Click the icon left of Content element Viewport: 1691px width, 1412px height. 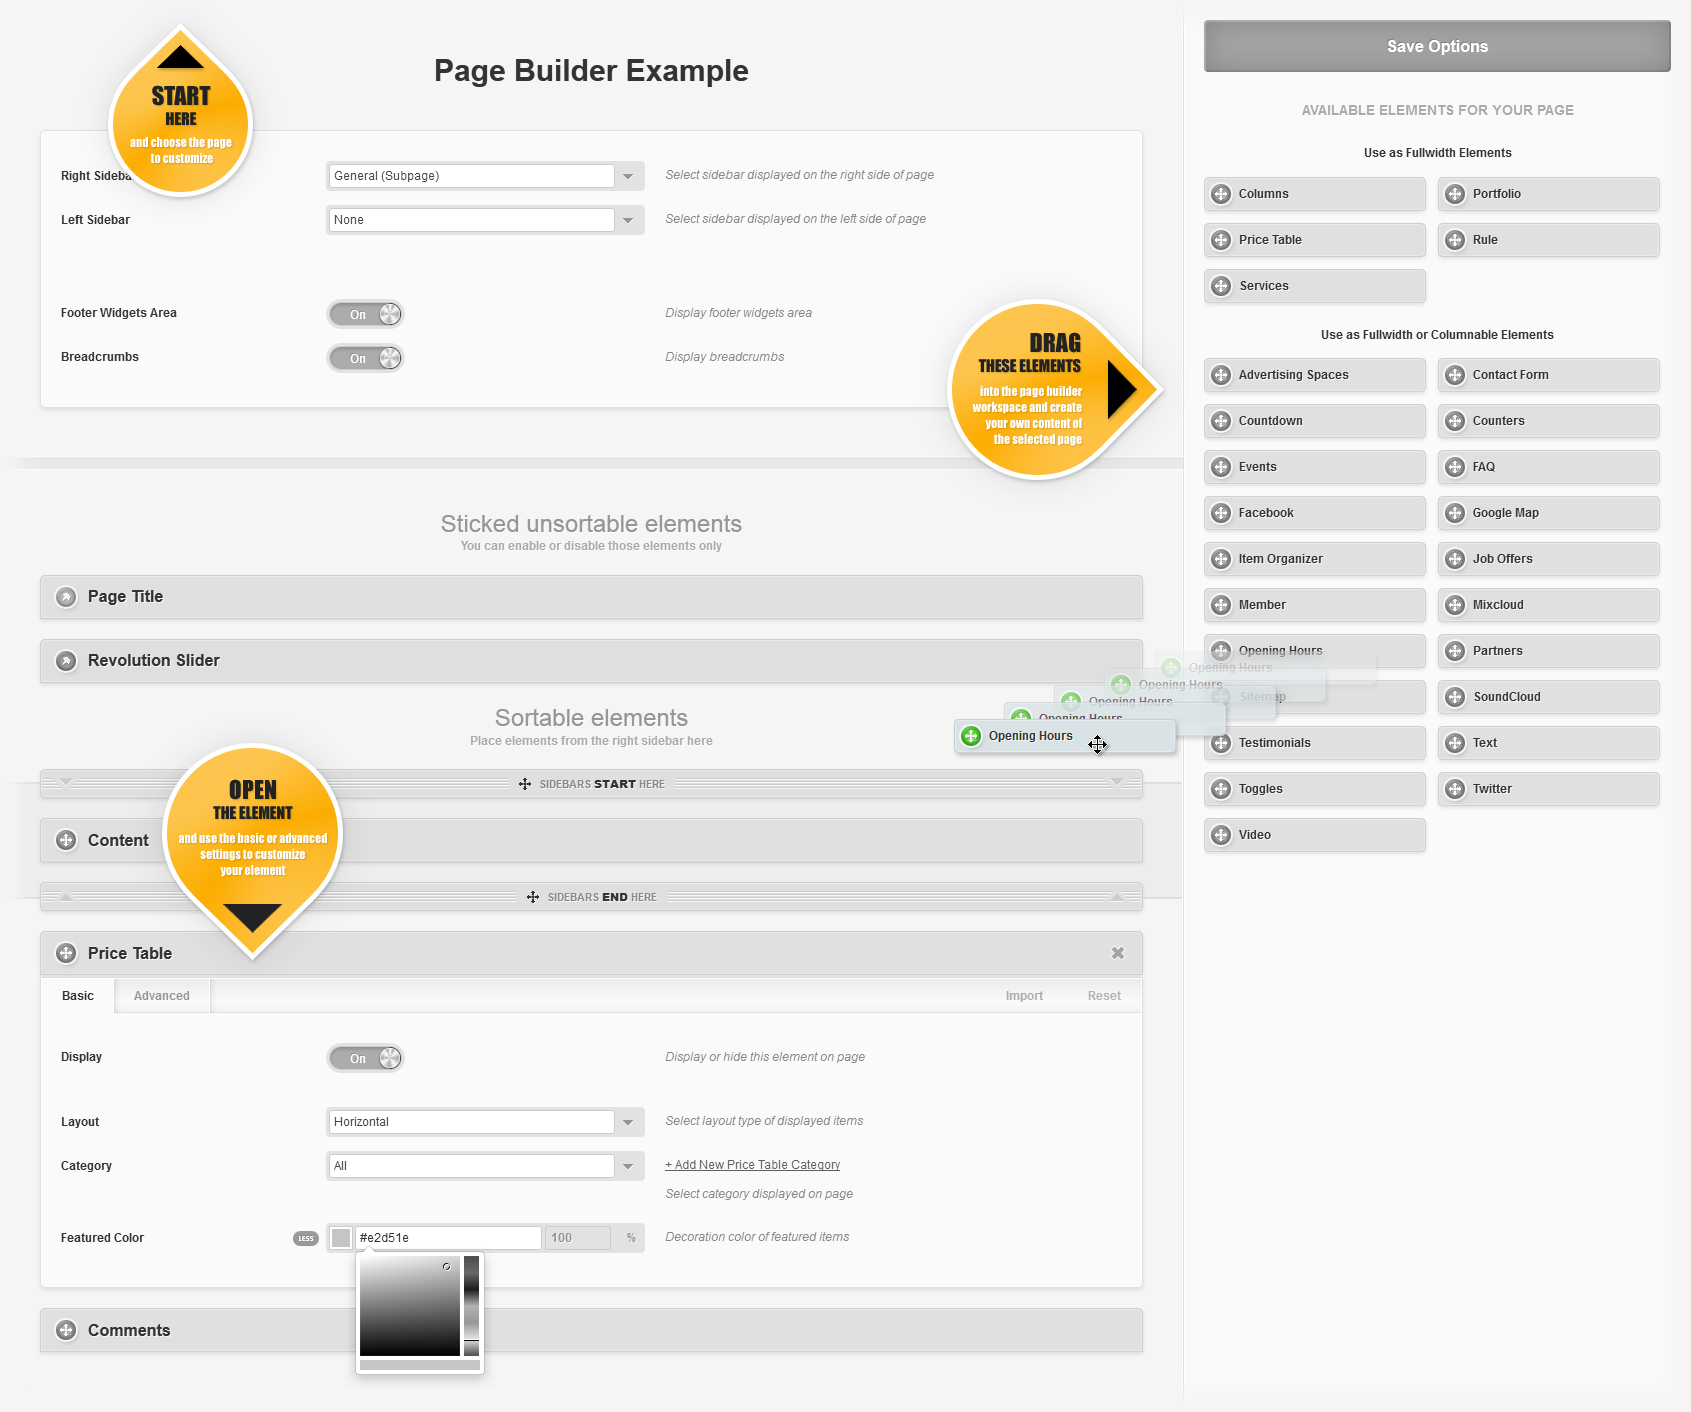pos(66,840)
